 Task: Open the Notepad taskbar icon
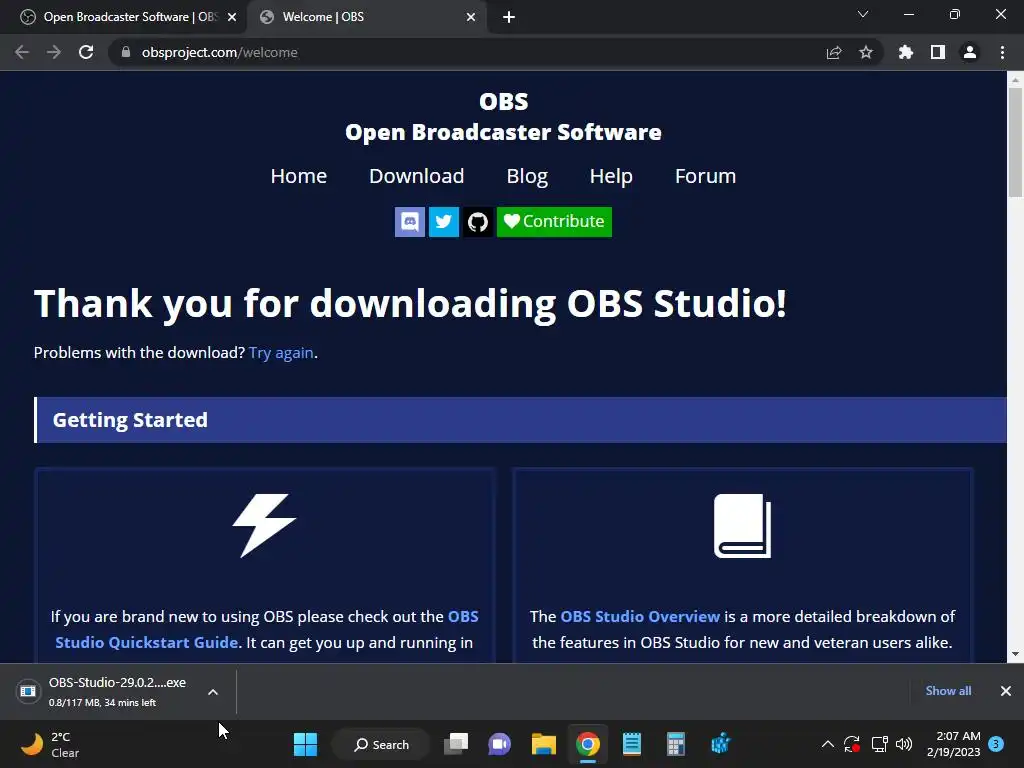point(632,744)
